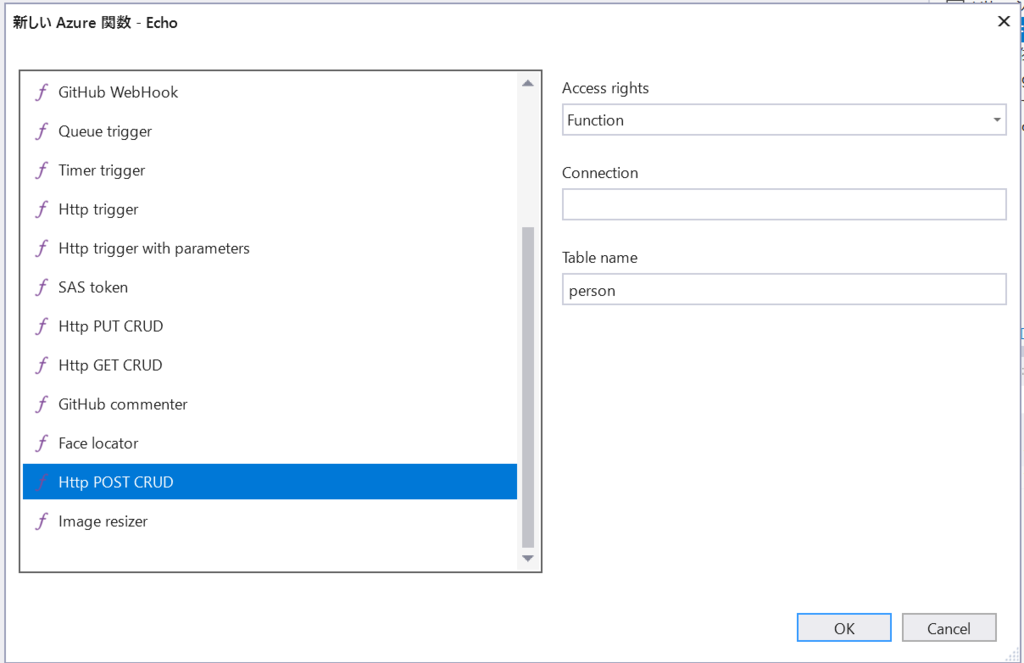Click the function icon beside Timer trigger
The image size is (1024, 663).
(42, 170)
